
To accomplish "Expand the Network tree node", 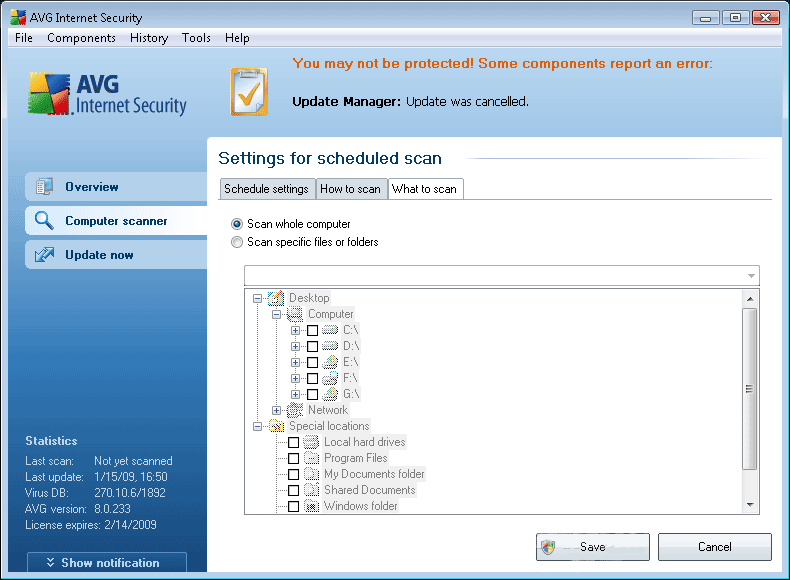I will click(x=276, y=410).
